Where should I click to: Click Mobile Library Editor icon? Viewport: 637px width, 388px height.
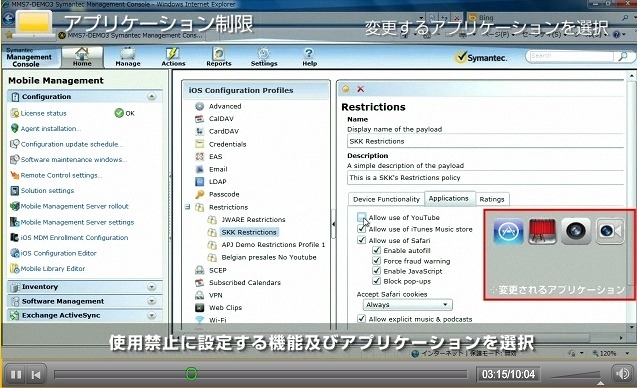pyautogui.click(x=15, y=269)
